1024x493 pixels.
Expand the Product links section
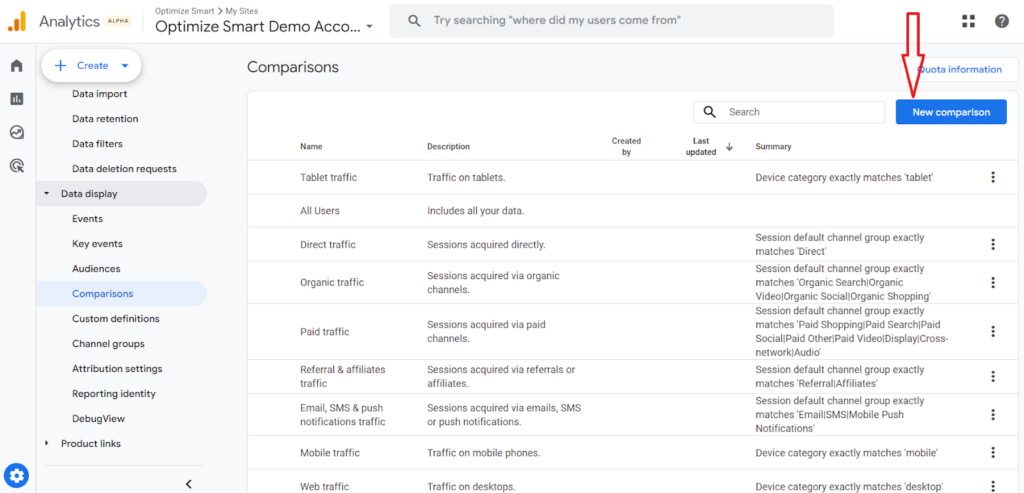click(x=46, y=443)
